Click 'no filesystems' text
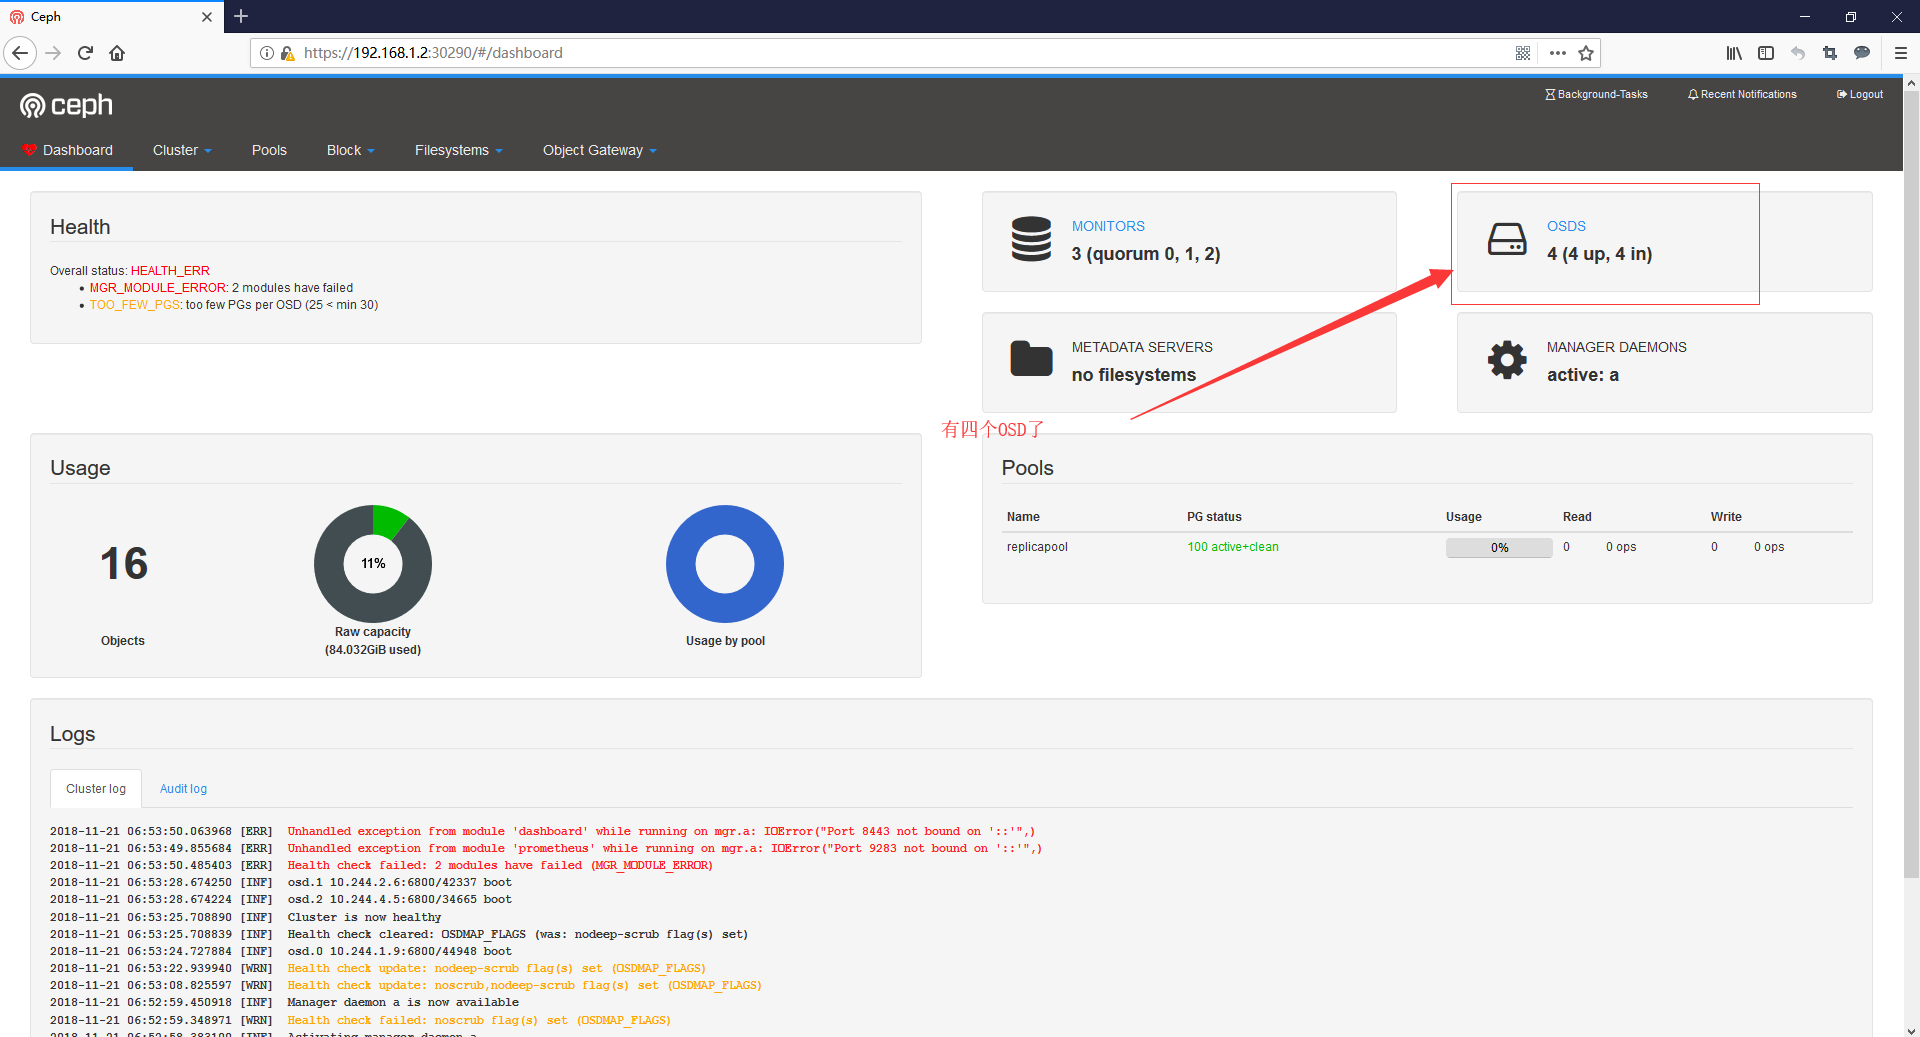The height and width of the screenshot is (1037, 1920). coord(1134,375)
